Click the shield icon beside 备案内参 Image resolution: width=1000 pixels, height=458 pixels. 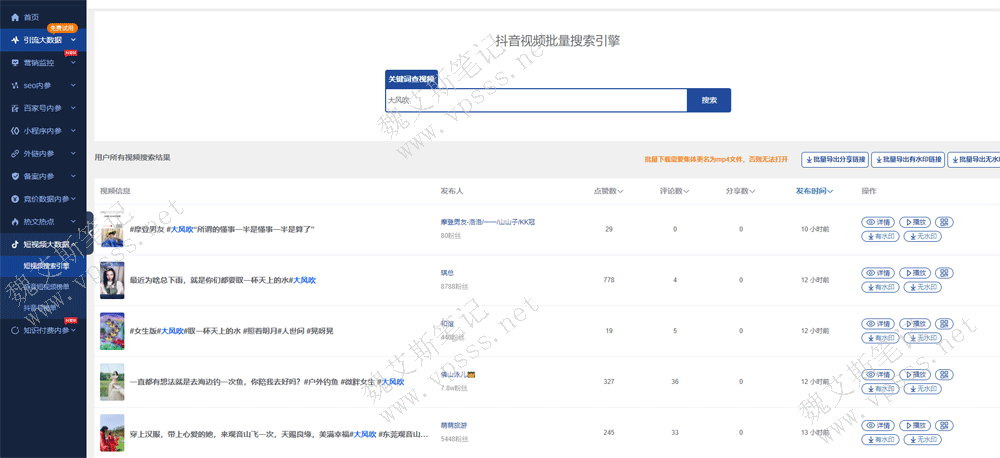(15, 176)
